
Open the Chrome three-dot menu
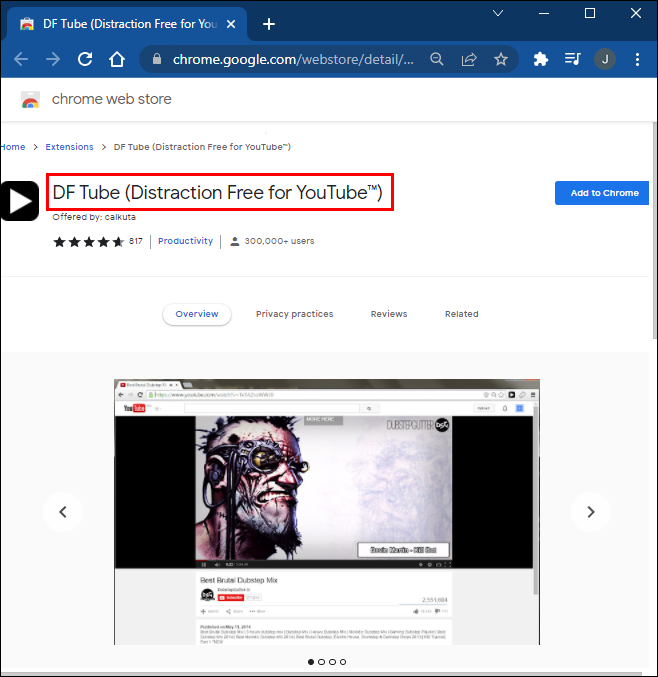click(x=637, y=59)
